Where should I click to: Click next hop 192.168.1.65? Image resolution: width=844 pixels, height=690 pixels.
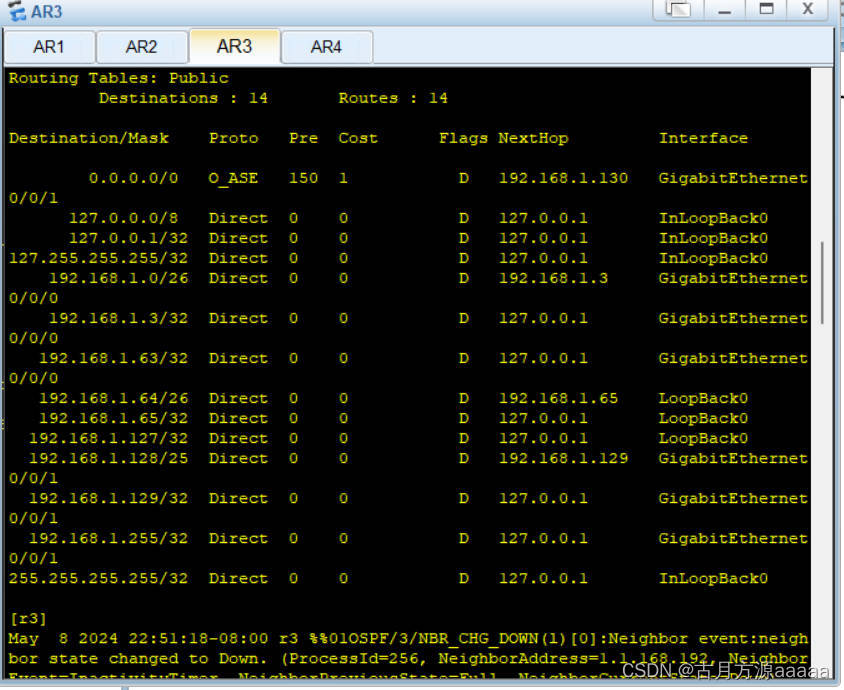(x=558, y=398)
